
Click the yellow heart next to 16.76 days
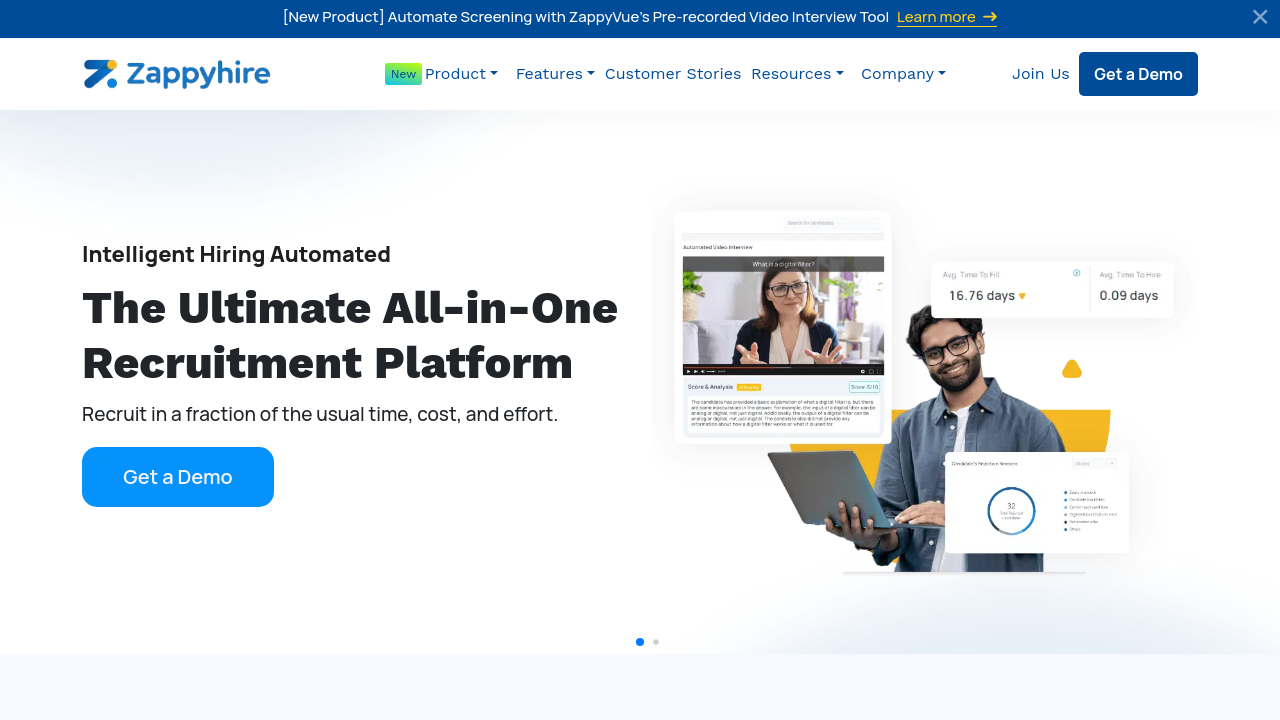[1022, 296]
